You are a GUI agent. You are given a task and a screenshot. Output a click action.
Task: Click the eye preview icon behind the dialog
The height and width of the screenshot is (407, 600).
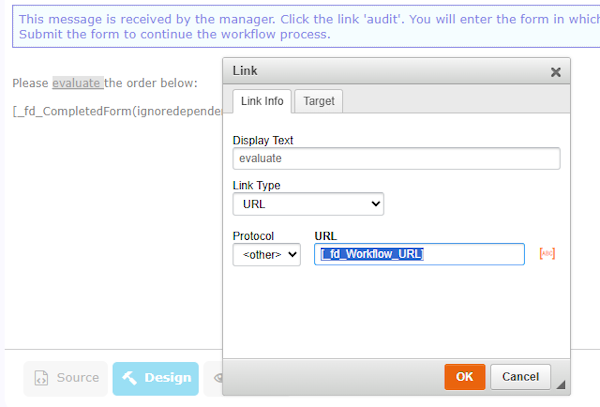click(218, 378)
